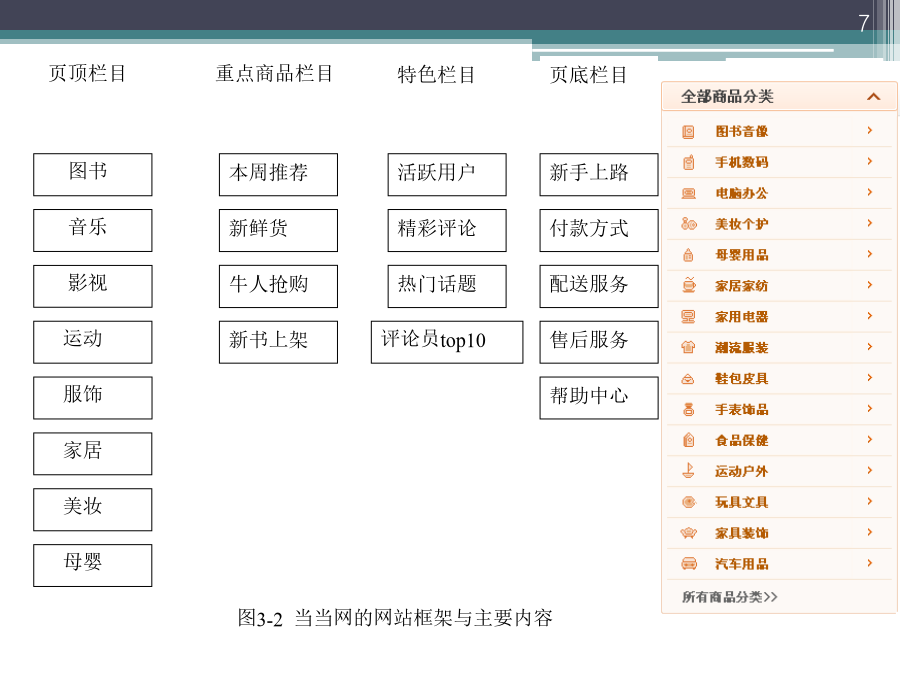Click the 家用电器 category appliance icon
This screenshot has width=900, height=675.
point(688,316)
